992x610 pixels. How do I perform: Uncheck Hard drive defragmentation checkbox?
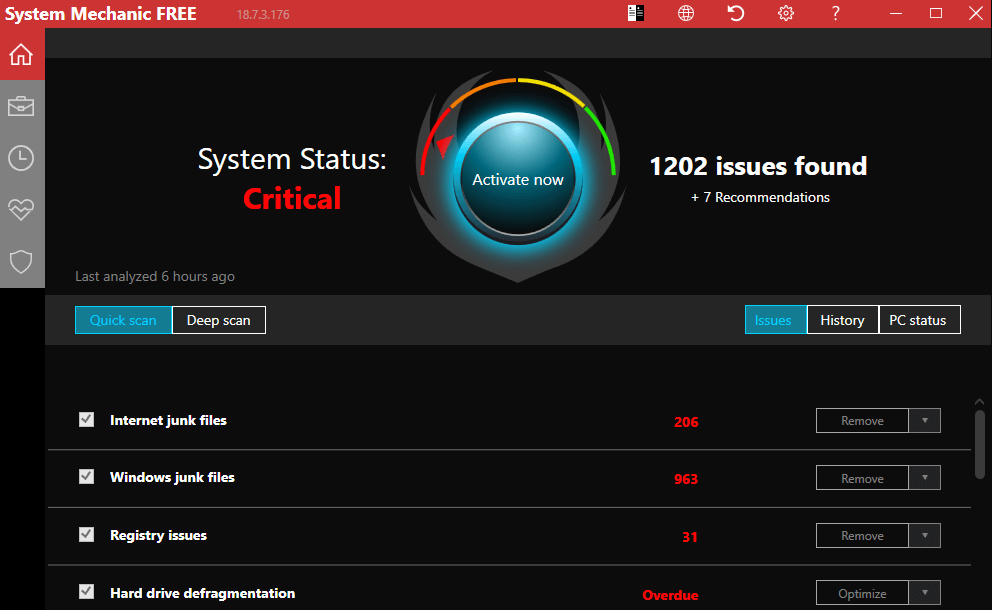click(87, 592)
